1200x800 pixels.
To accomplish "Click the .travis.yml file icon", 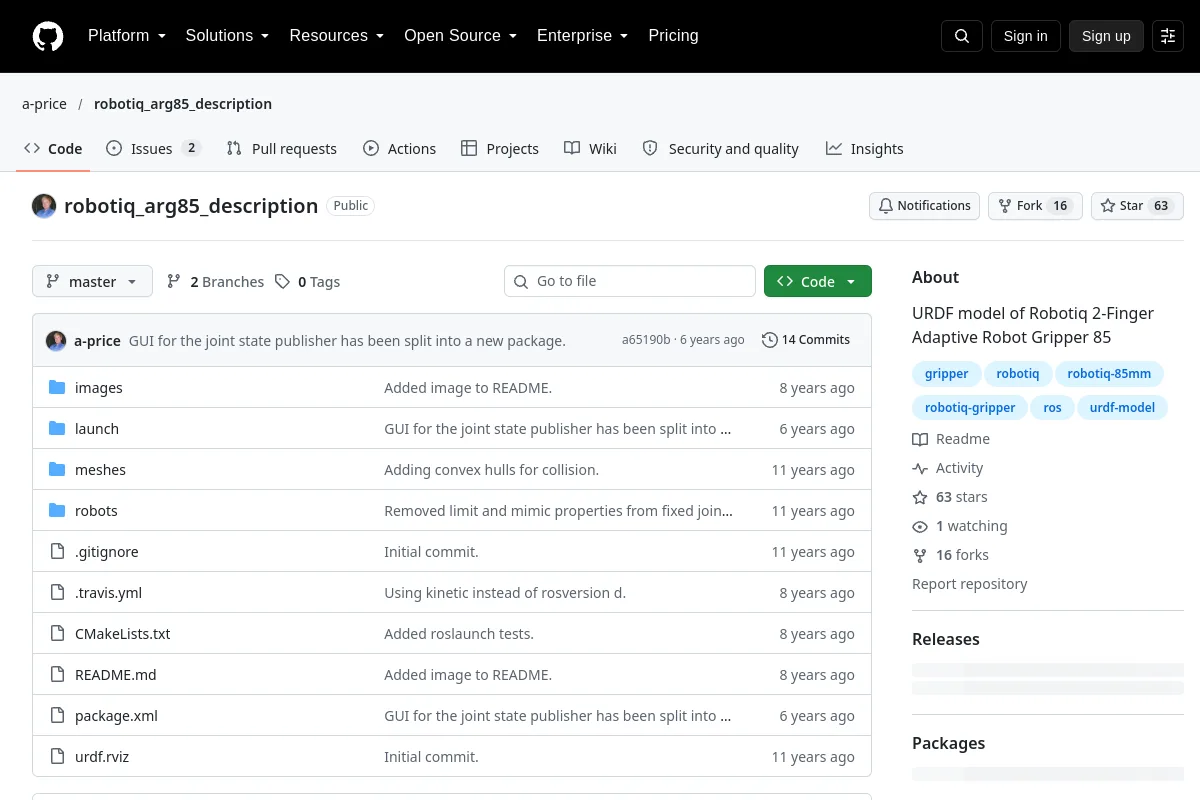I will coord(57,593).
